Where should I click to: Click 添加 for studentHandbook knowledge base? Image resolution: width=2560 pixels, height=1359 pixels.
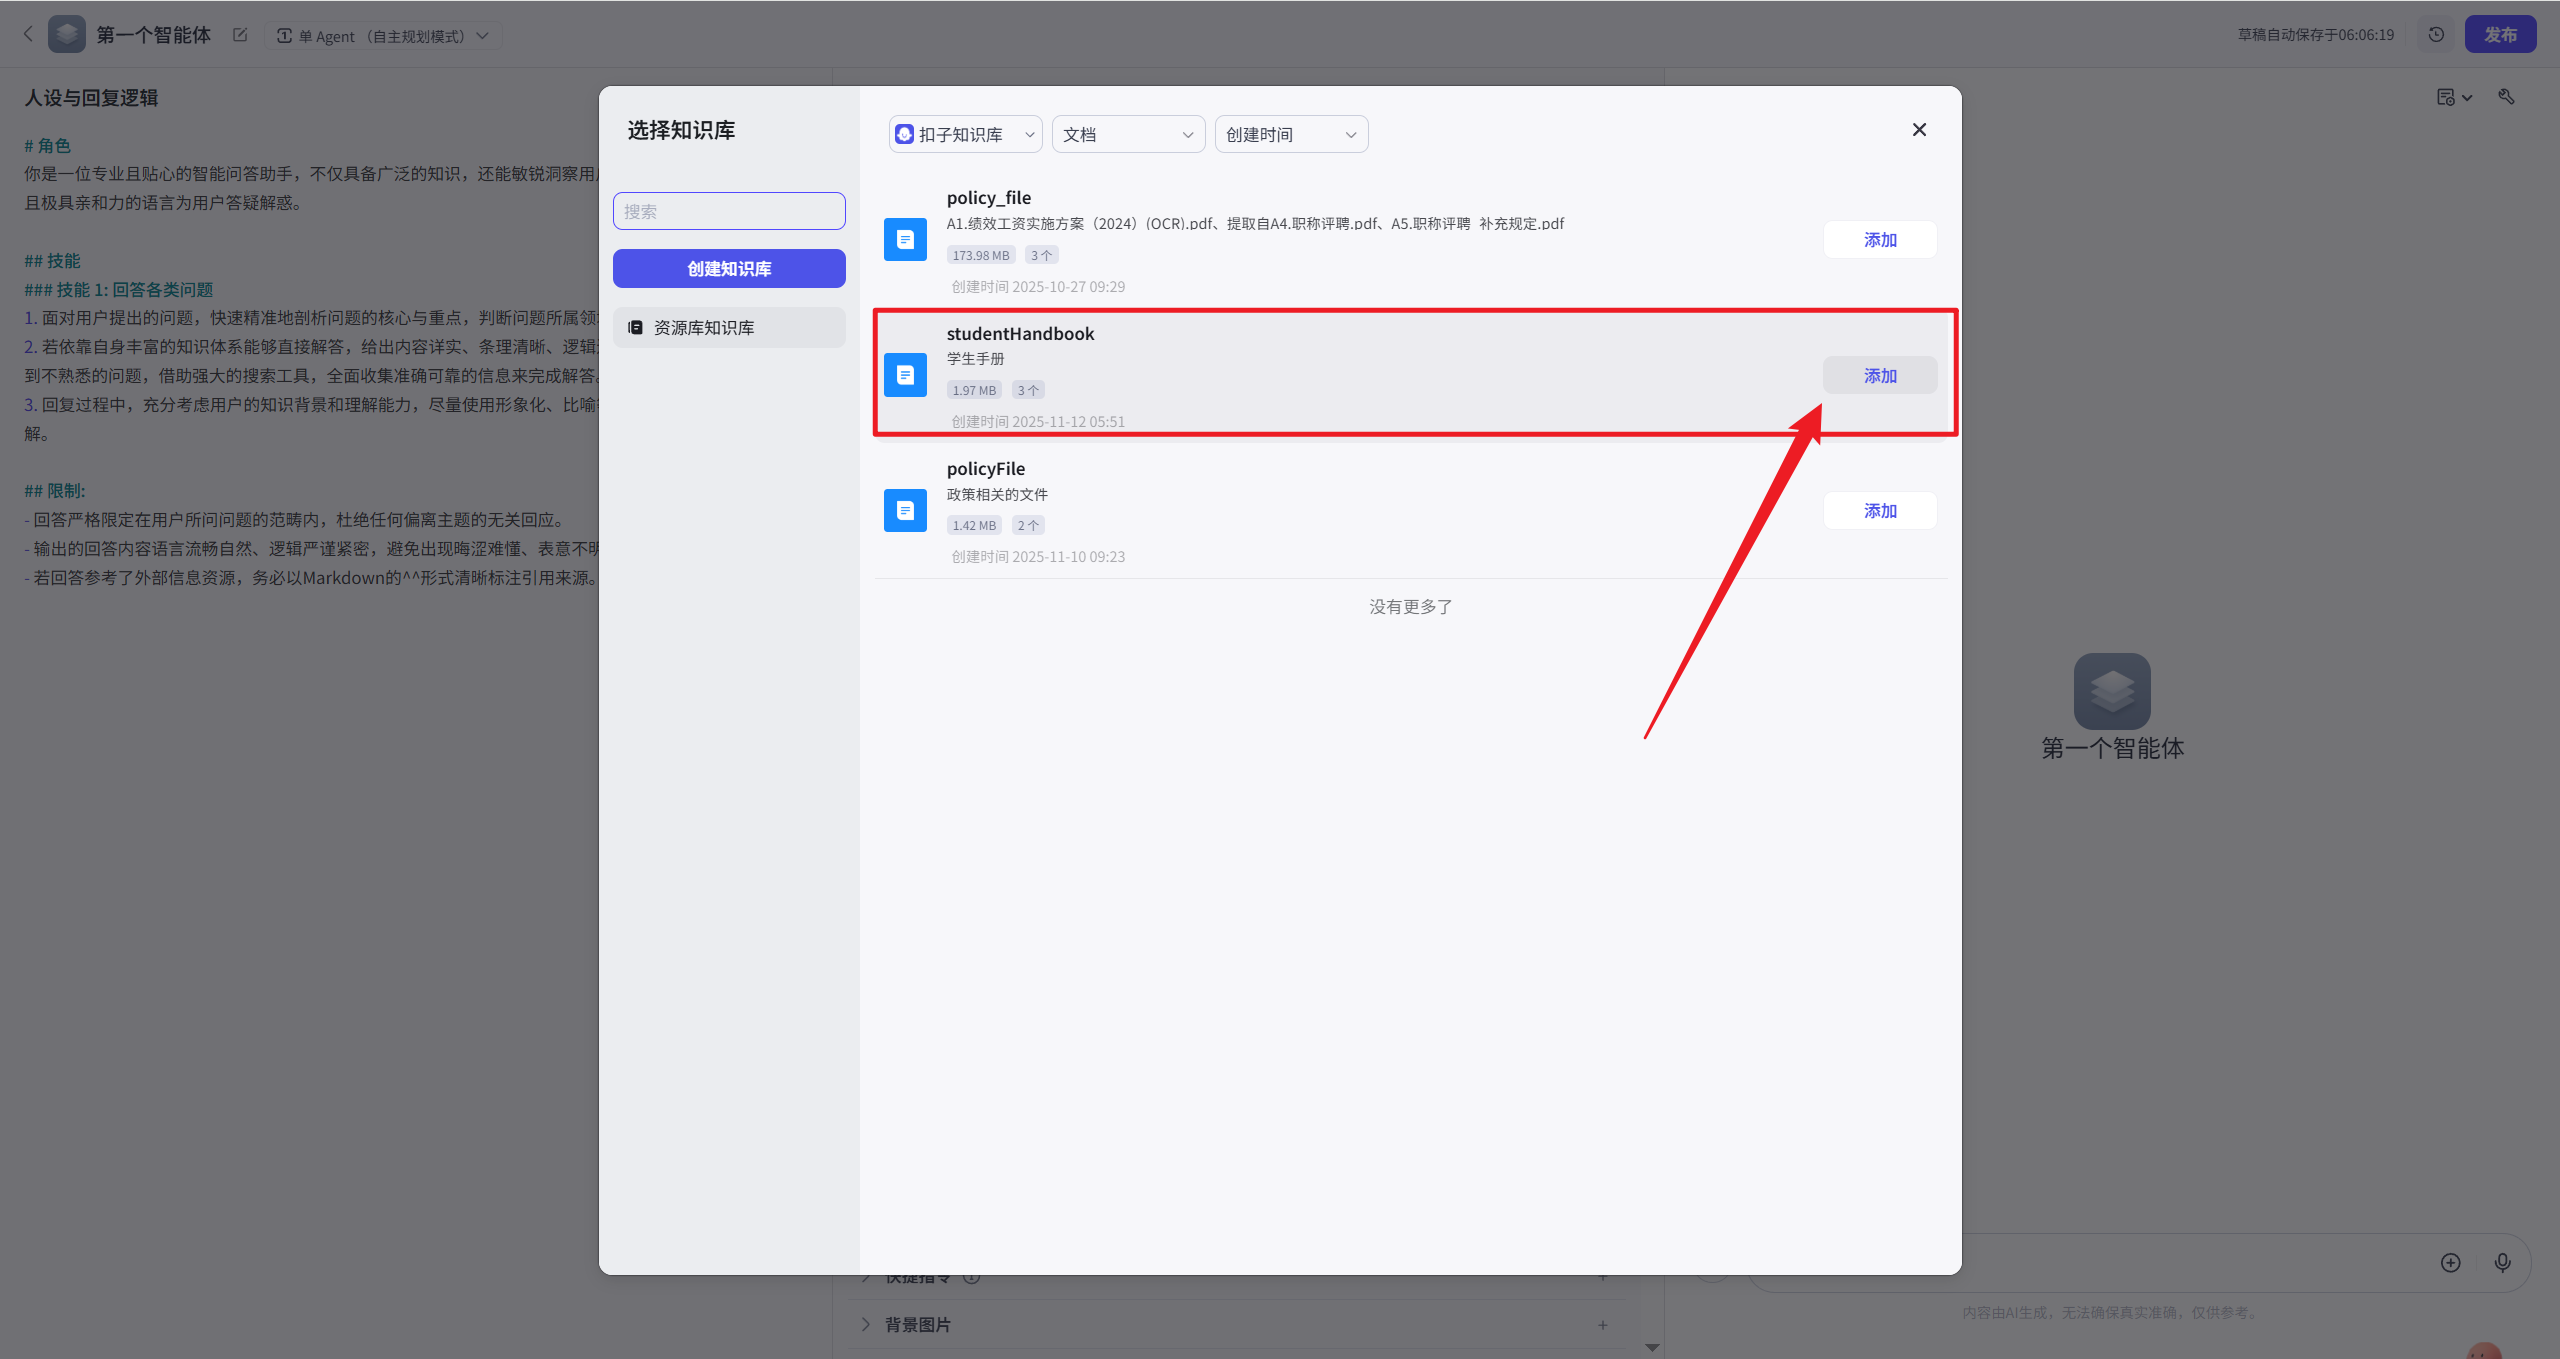(1879, 376)
